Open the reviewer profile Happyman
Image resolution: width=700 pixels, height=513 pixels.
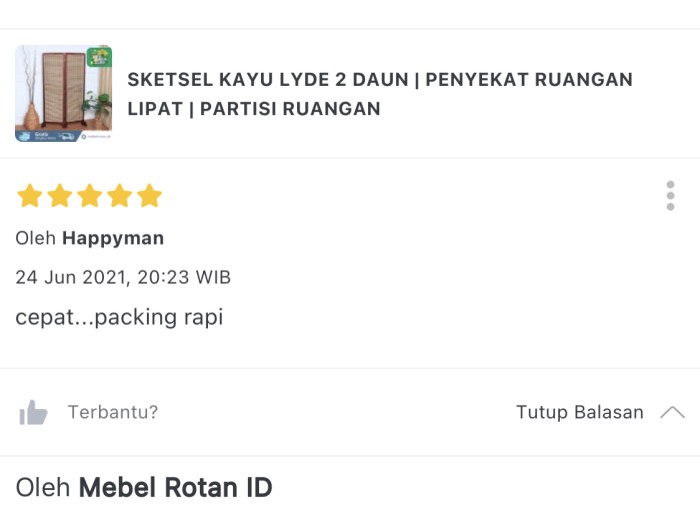pyautogui.click(x=113, y=238)
